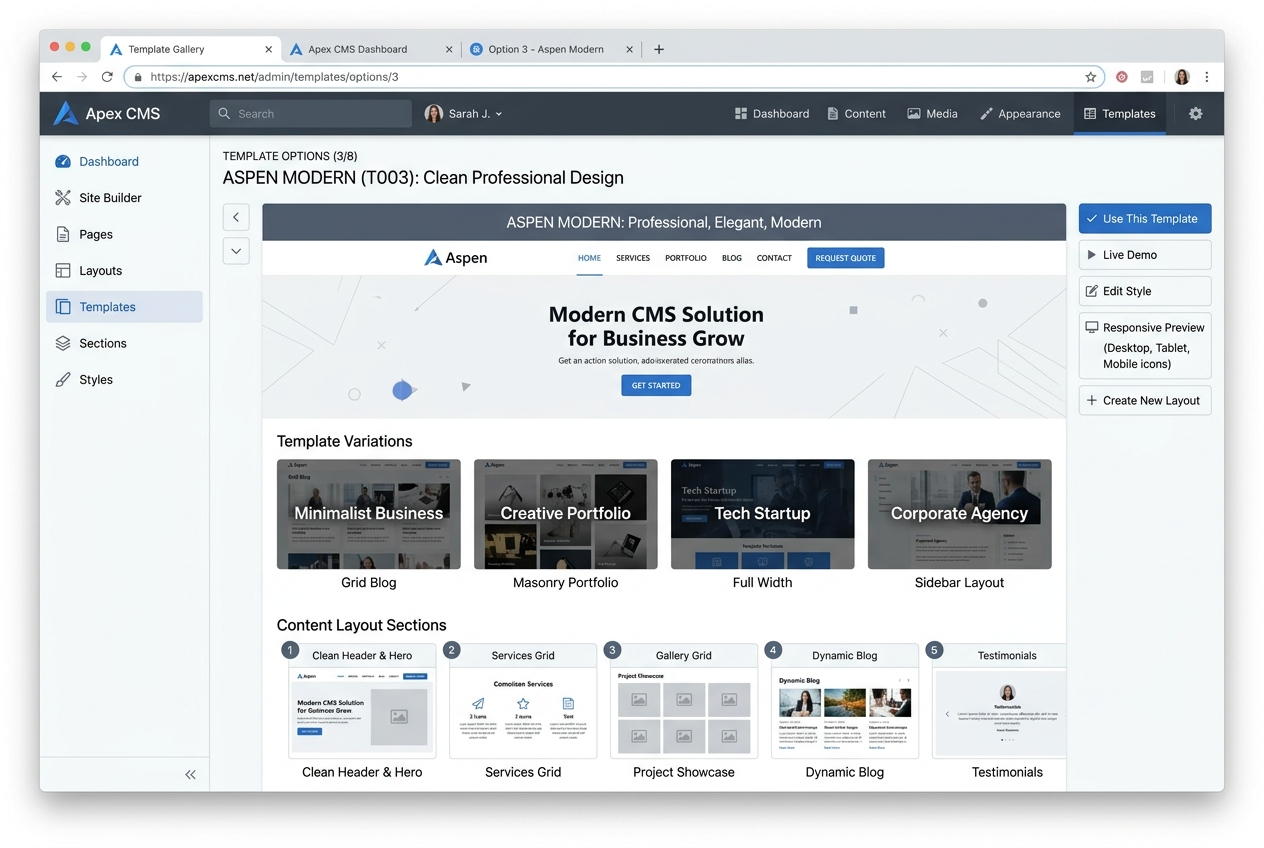Click the Aspen logo in the template preview
This screenshot has height=848, width=1264.
456,258
